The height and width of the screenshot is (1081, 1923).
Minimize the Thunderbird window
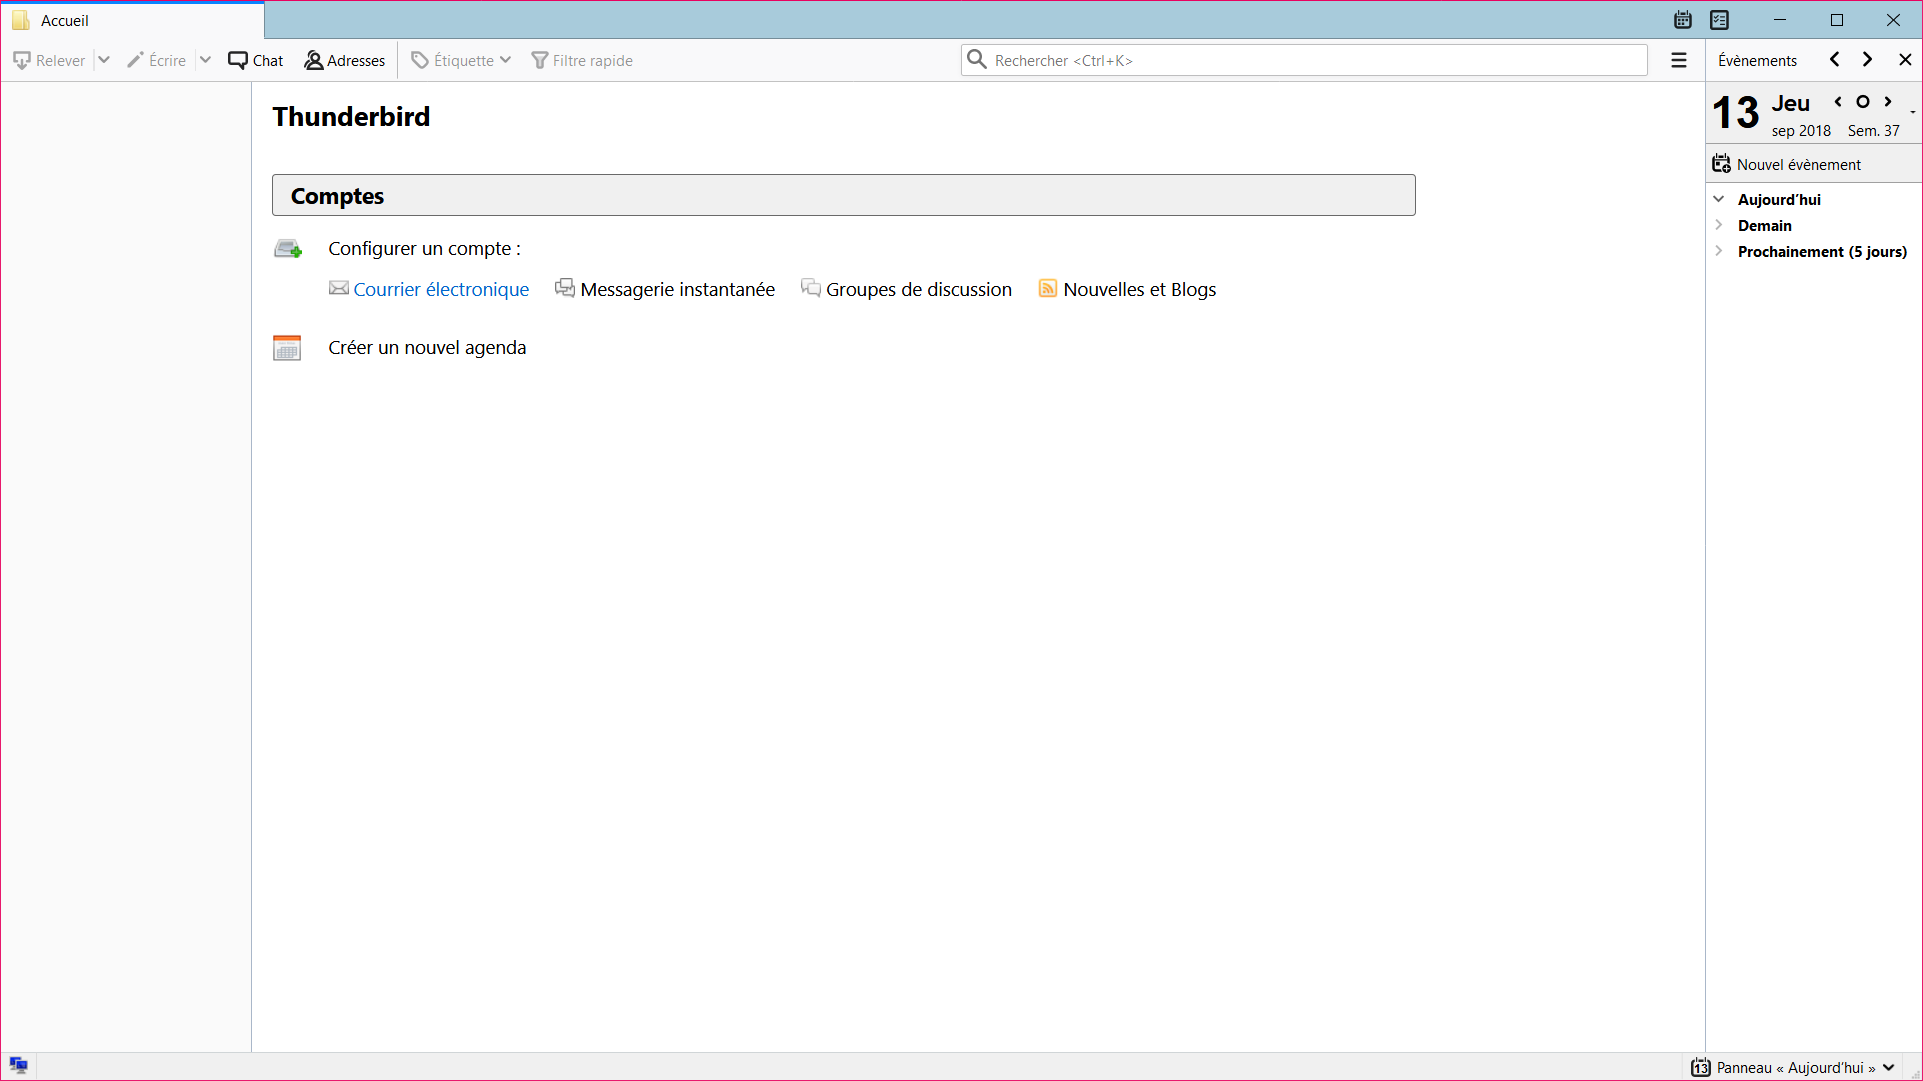[1780, 20]
